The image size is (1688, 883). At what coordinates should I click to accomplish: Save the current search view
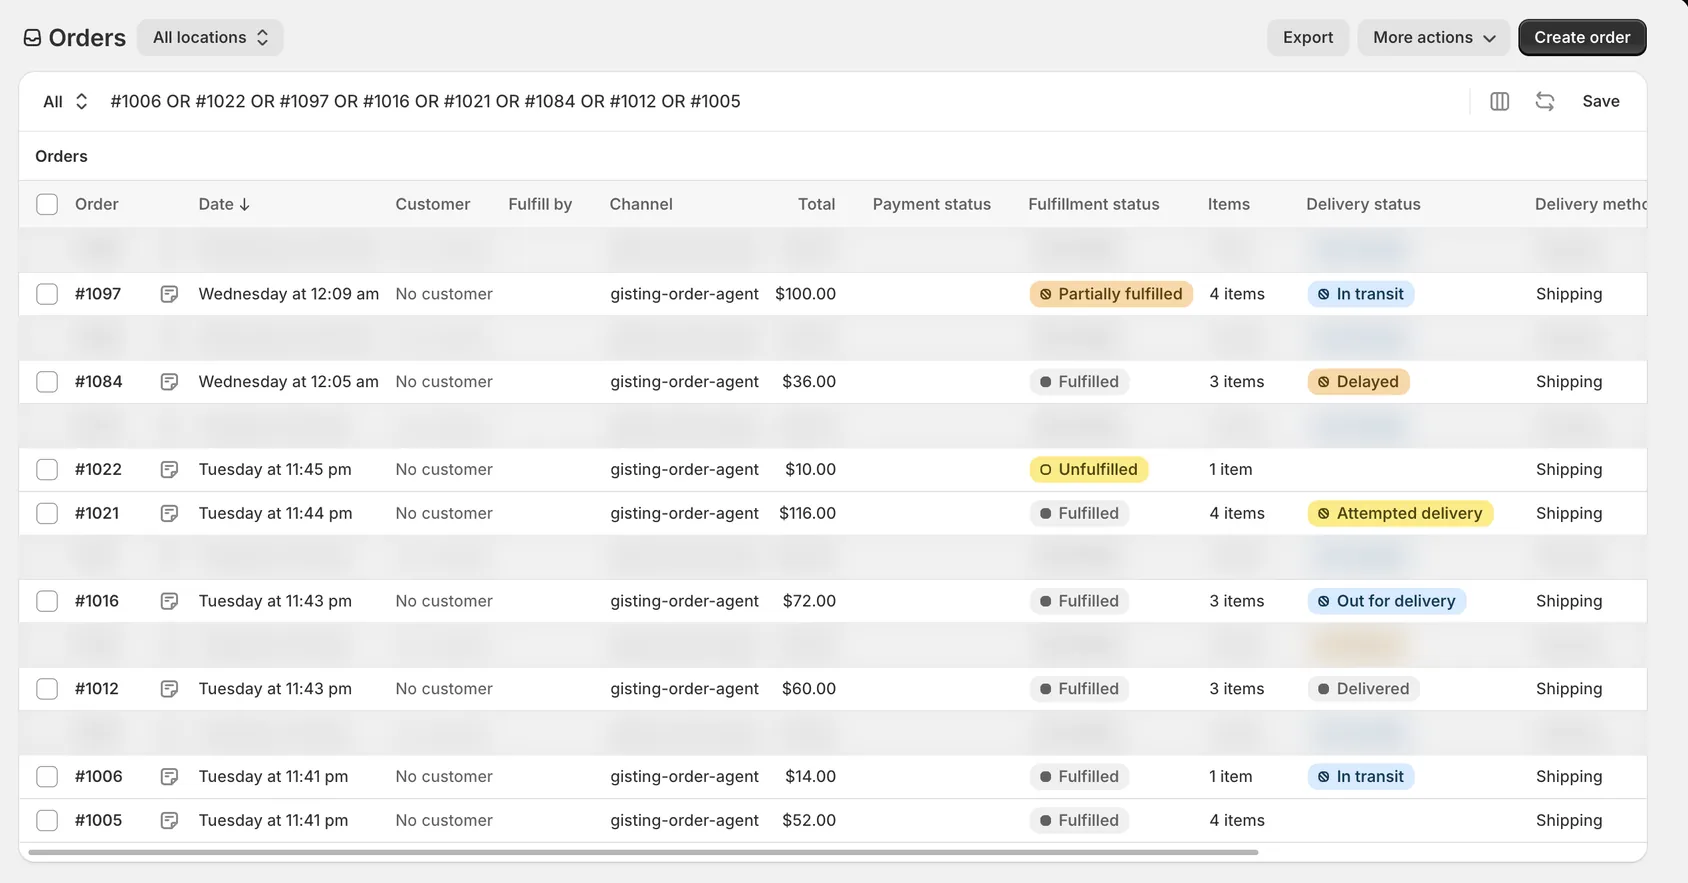pyautogui.click(x=1601, y=101)
